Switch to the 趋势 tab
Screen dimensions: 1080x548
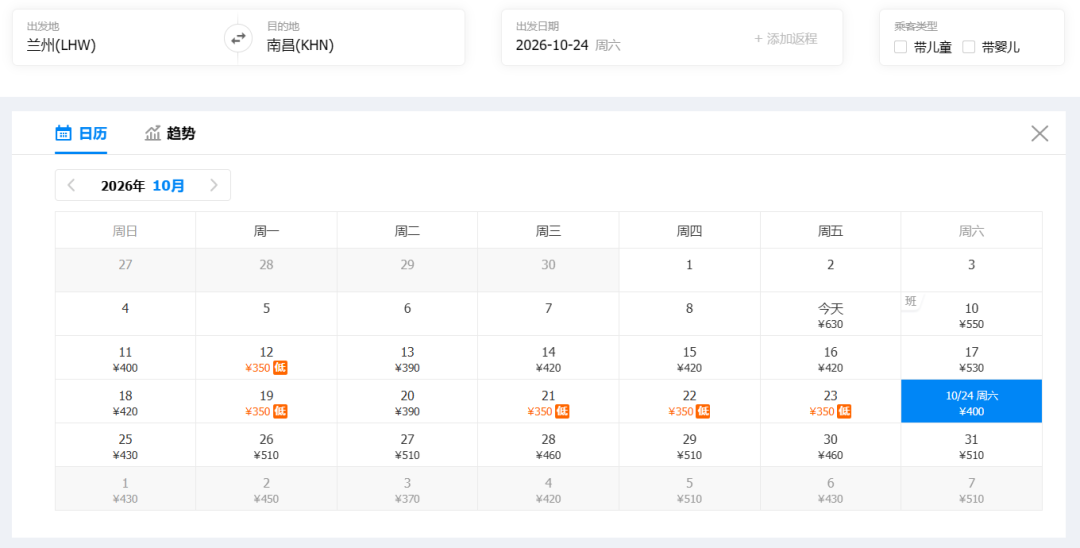(x=169, y=133)
